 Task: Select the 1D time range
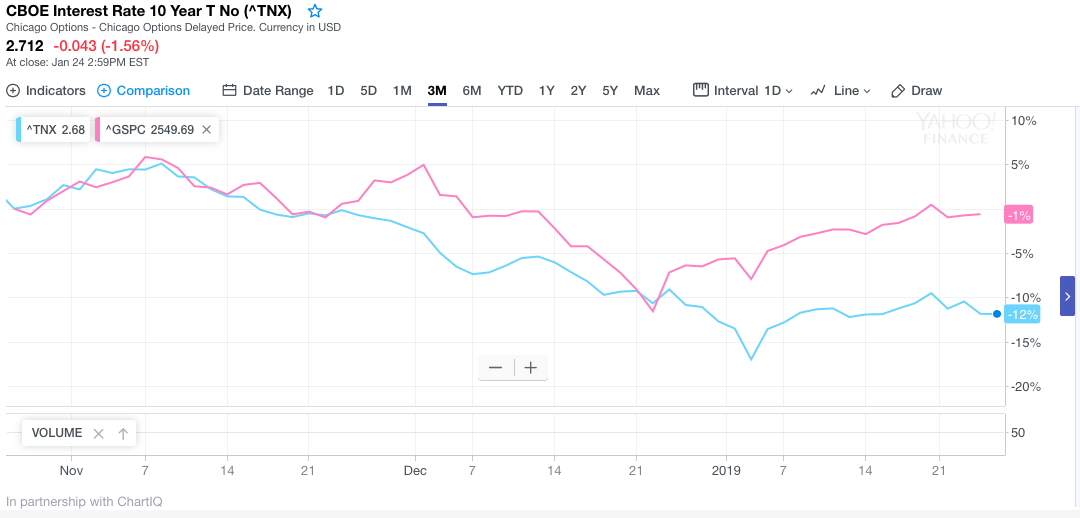click(x=336, y=90)
